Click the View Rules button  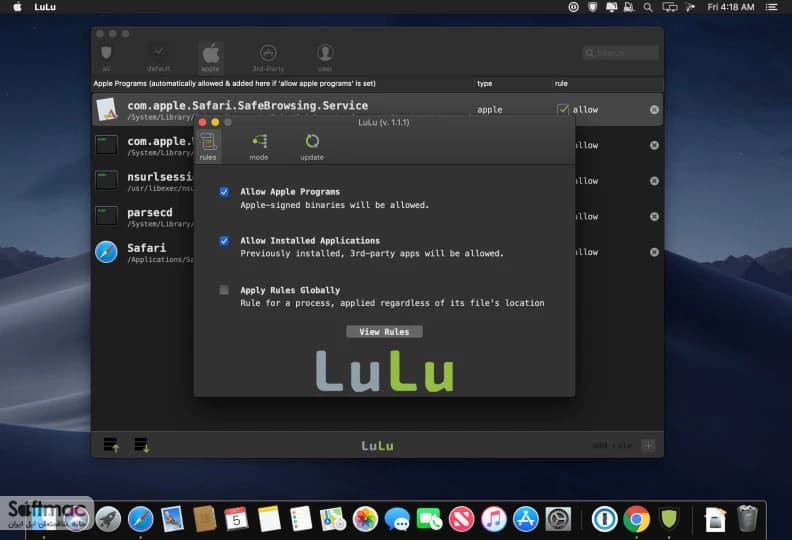coord(384,332)
